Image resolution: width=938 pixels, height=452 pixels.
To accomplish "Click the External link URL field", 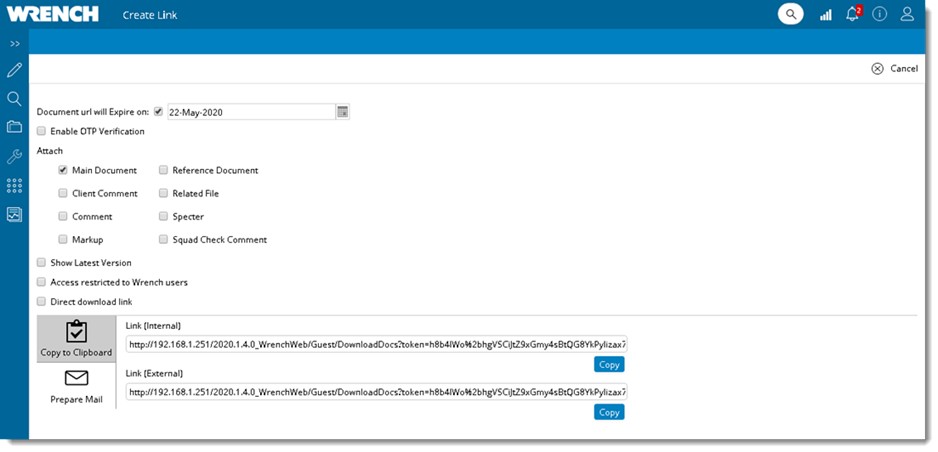I will pyautogui.click(x=376, y=392).
